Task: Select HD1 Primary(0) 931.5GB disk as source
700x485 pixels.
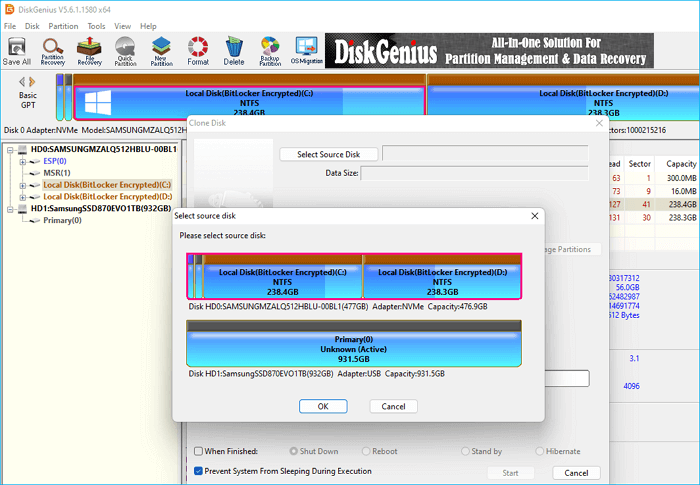Action: coord(354,343)
